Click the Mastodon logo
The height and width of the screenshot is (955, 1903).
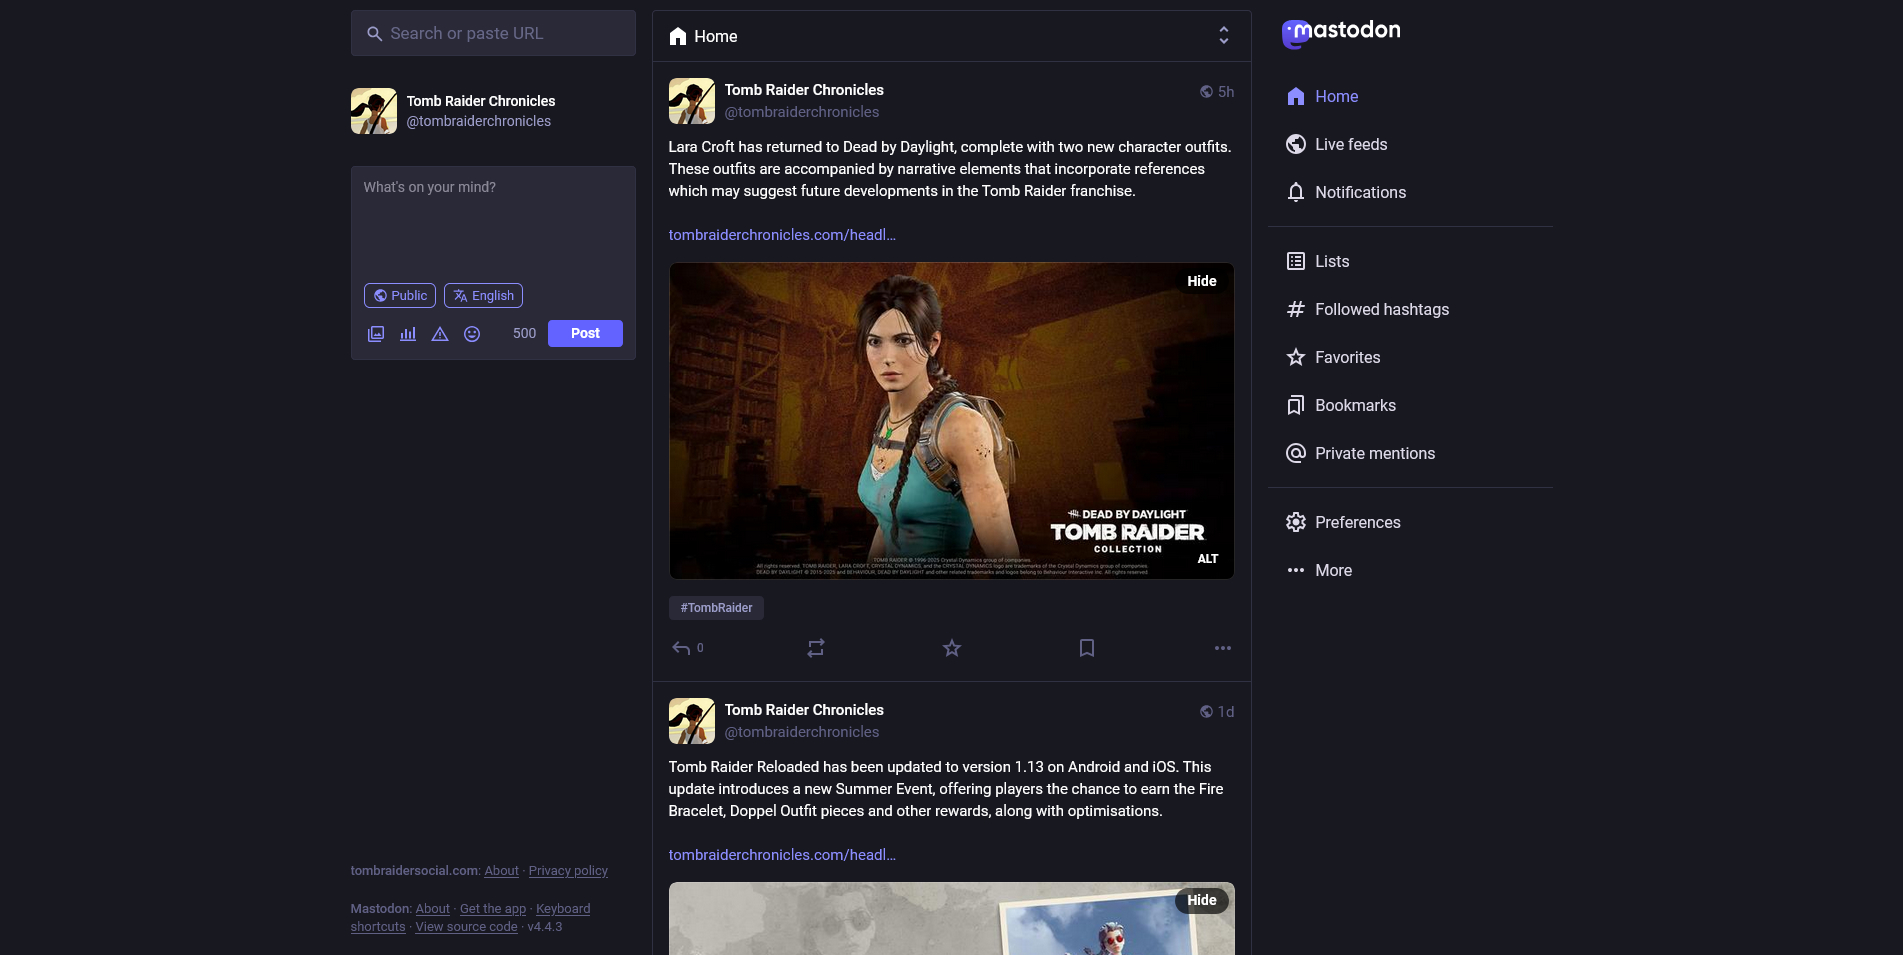coord(1341,33)
